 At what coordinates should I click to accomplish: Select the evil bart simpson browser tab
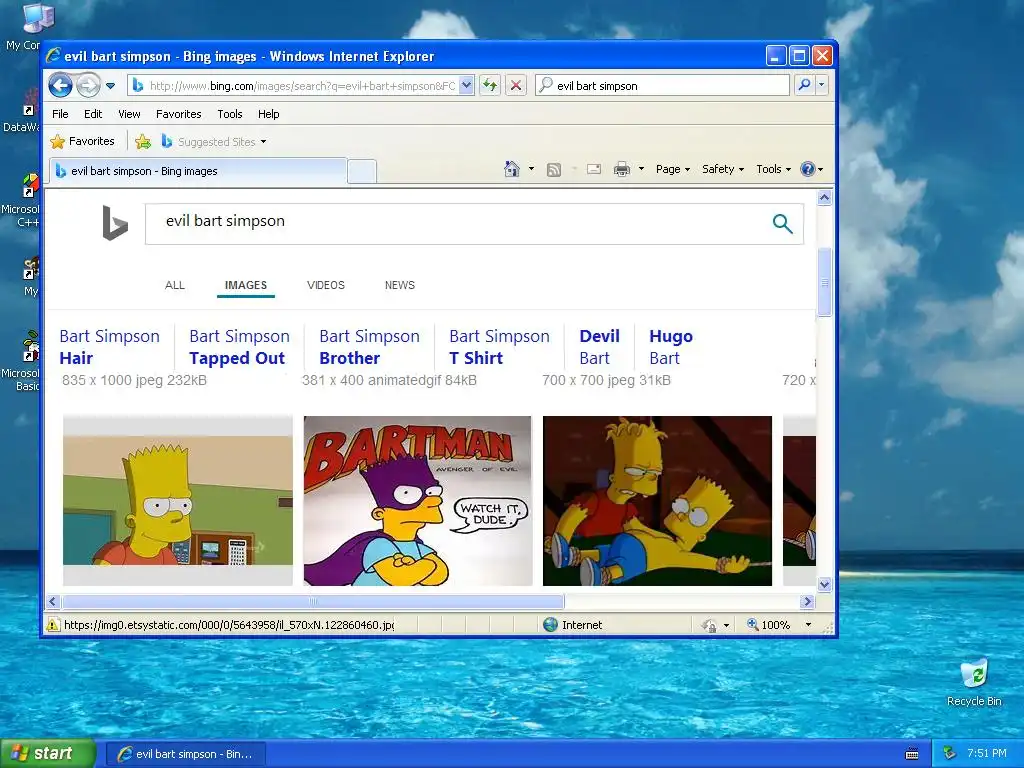pos(197,170)
